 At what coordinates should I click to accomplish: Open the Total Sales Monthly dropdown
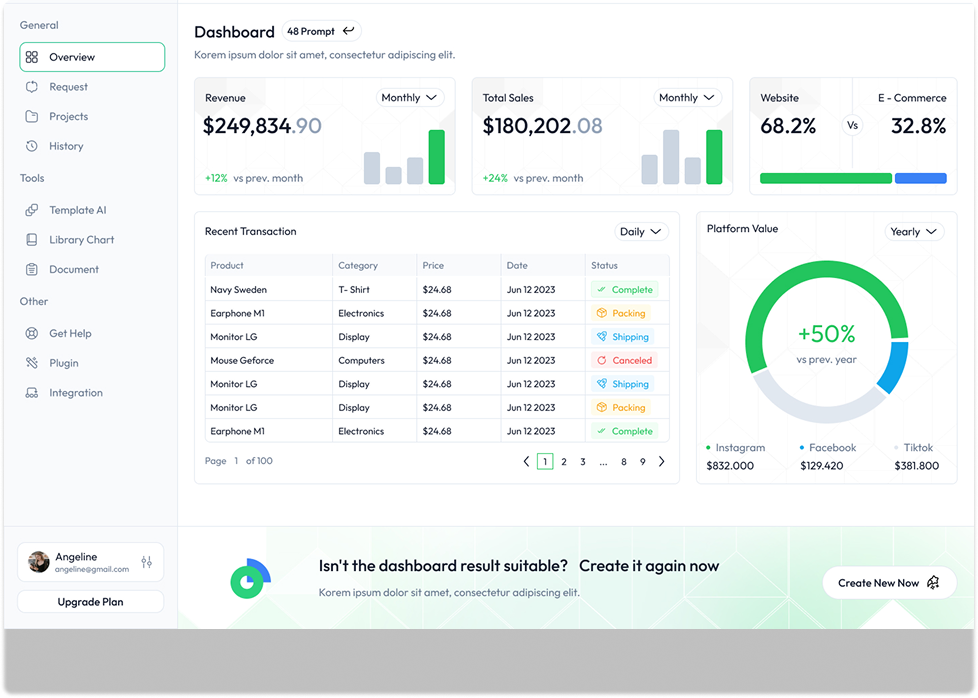pos(688,98)
